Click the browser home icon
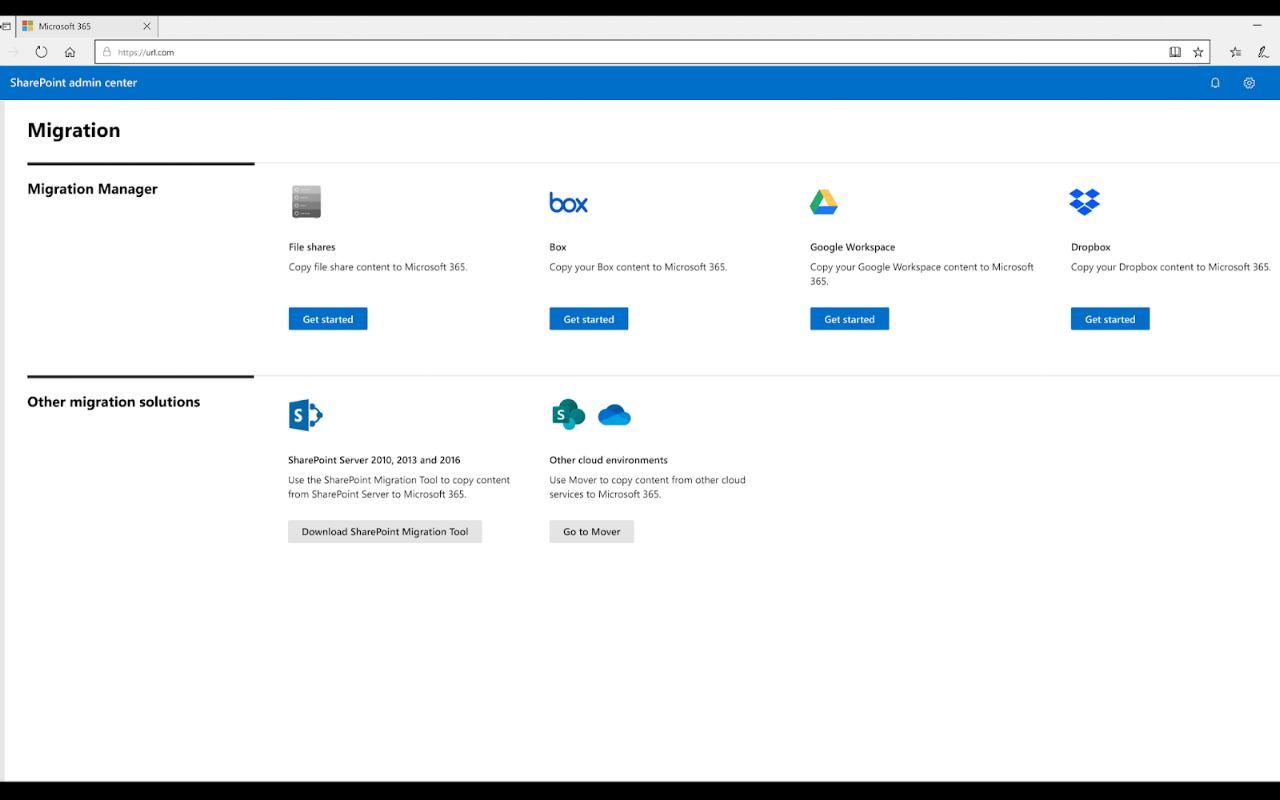The width and height of the screenshot is (1280, 800). pos(70,52)
